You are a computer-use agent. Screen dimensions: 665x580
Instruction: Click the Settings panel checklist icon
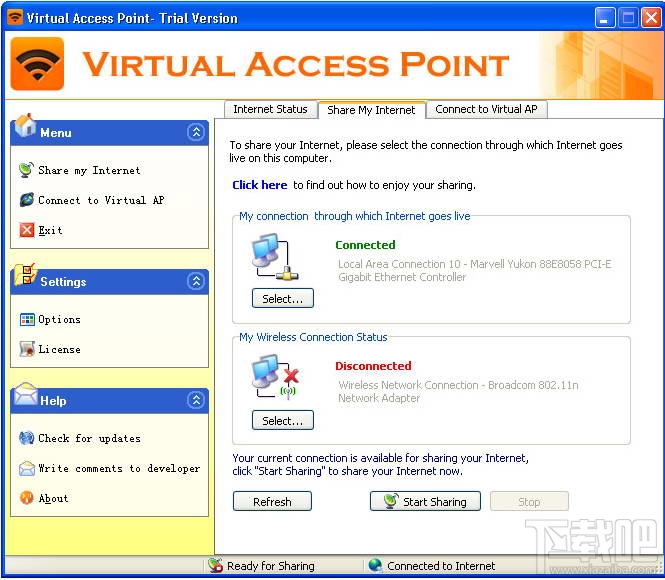coord(25,274)
